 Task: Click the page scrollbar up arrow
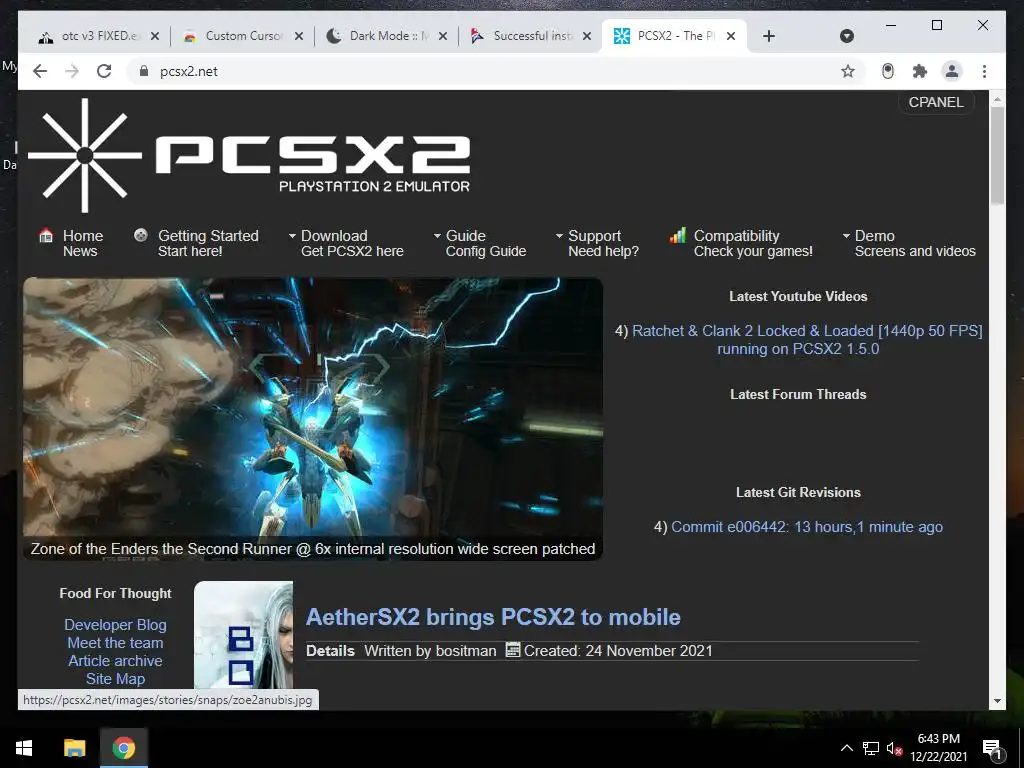tap(997, 100)
